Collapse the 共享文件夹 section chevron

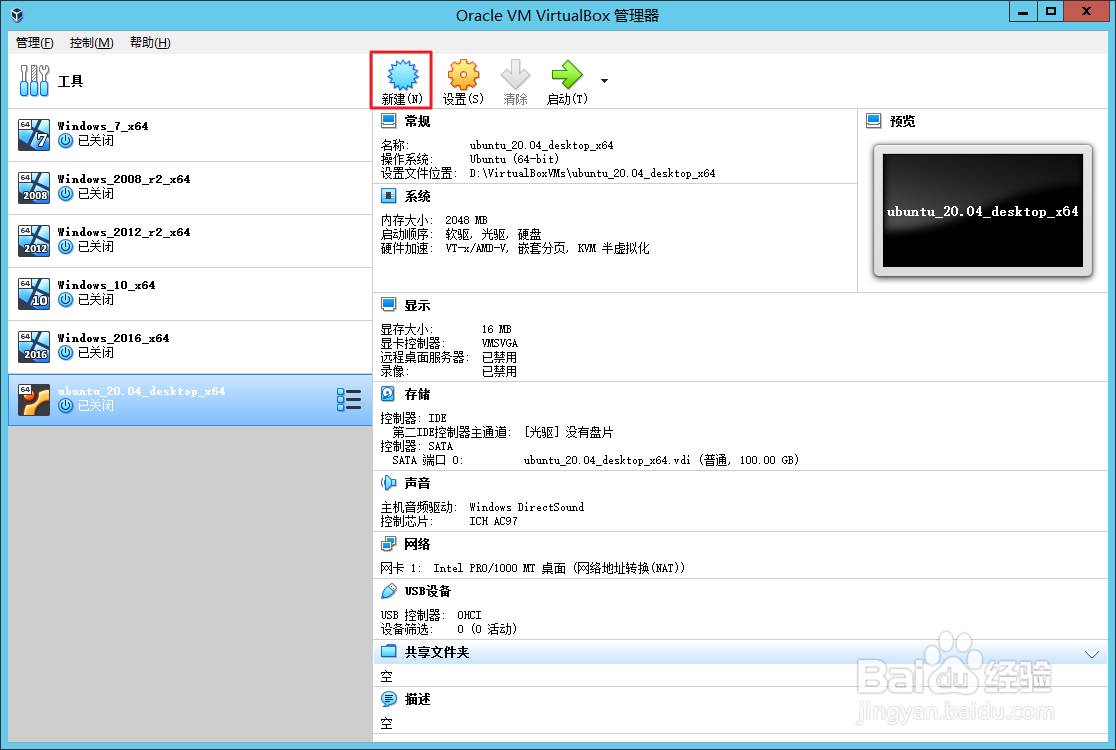pos(1092,653)
